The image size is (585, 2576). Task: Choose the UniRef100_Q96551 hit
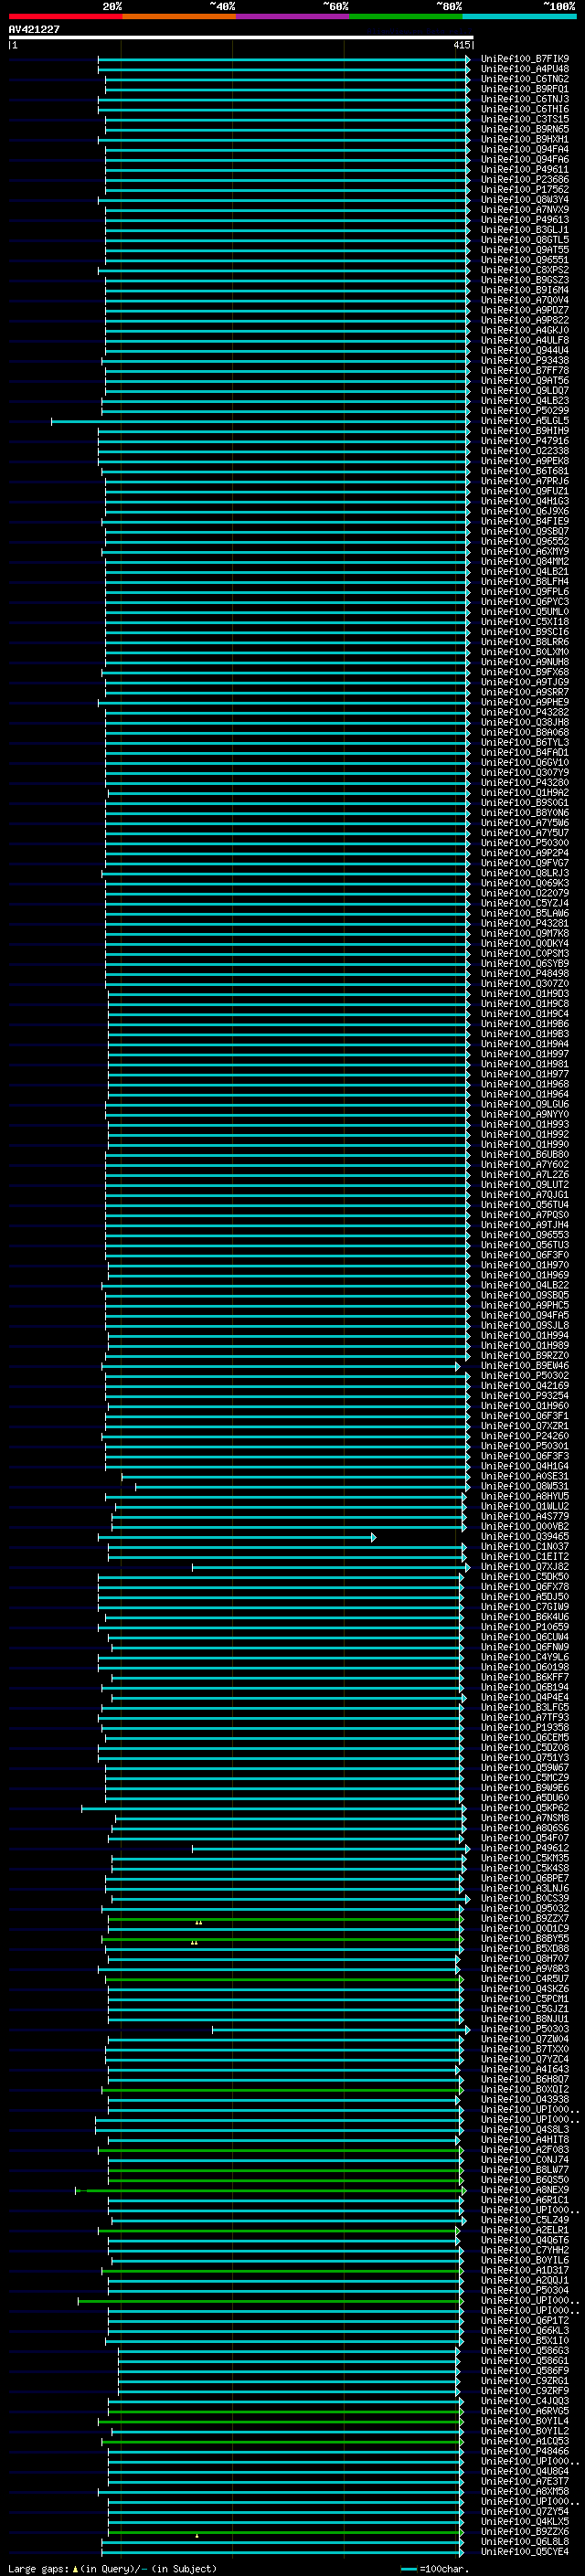[x=525, y=260]
